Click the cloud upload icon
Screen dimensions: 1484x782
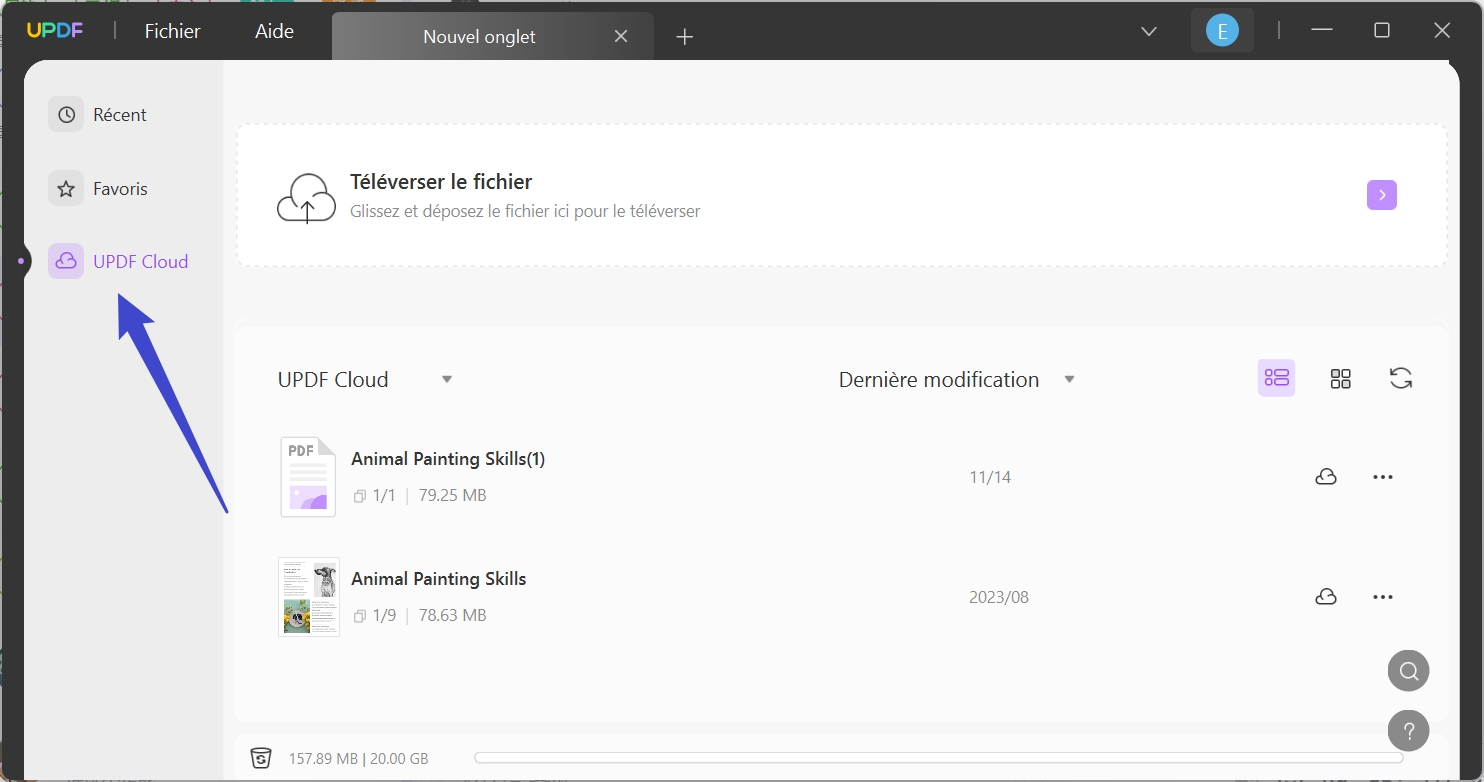(x=306, y=196)
